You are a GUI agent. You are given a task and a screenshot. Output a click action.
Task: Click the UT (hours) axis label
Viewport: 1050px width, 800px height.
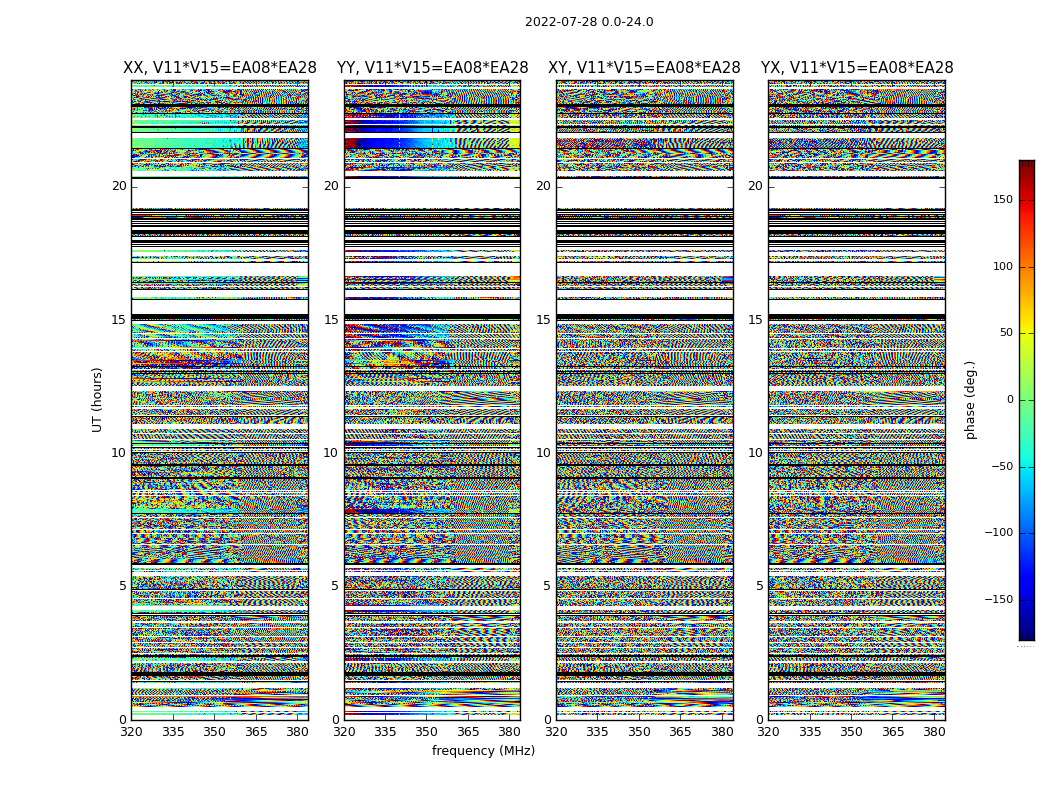pos(97,400)
